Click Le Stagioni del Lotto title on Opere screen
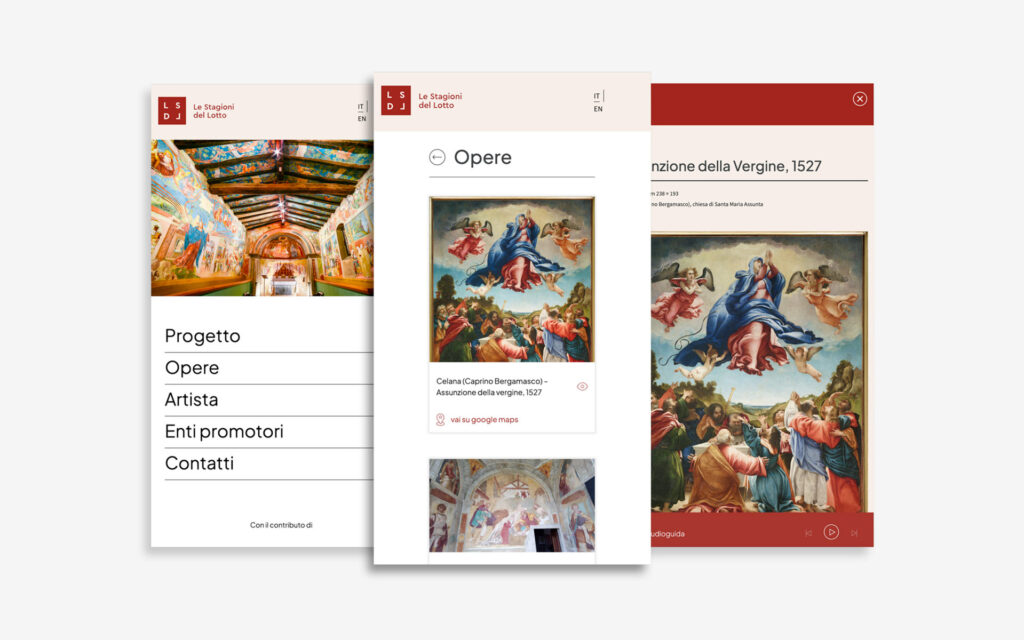Screen dimensions: 1024x640 (x=440, y=101)
